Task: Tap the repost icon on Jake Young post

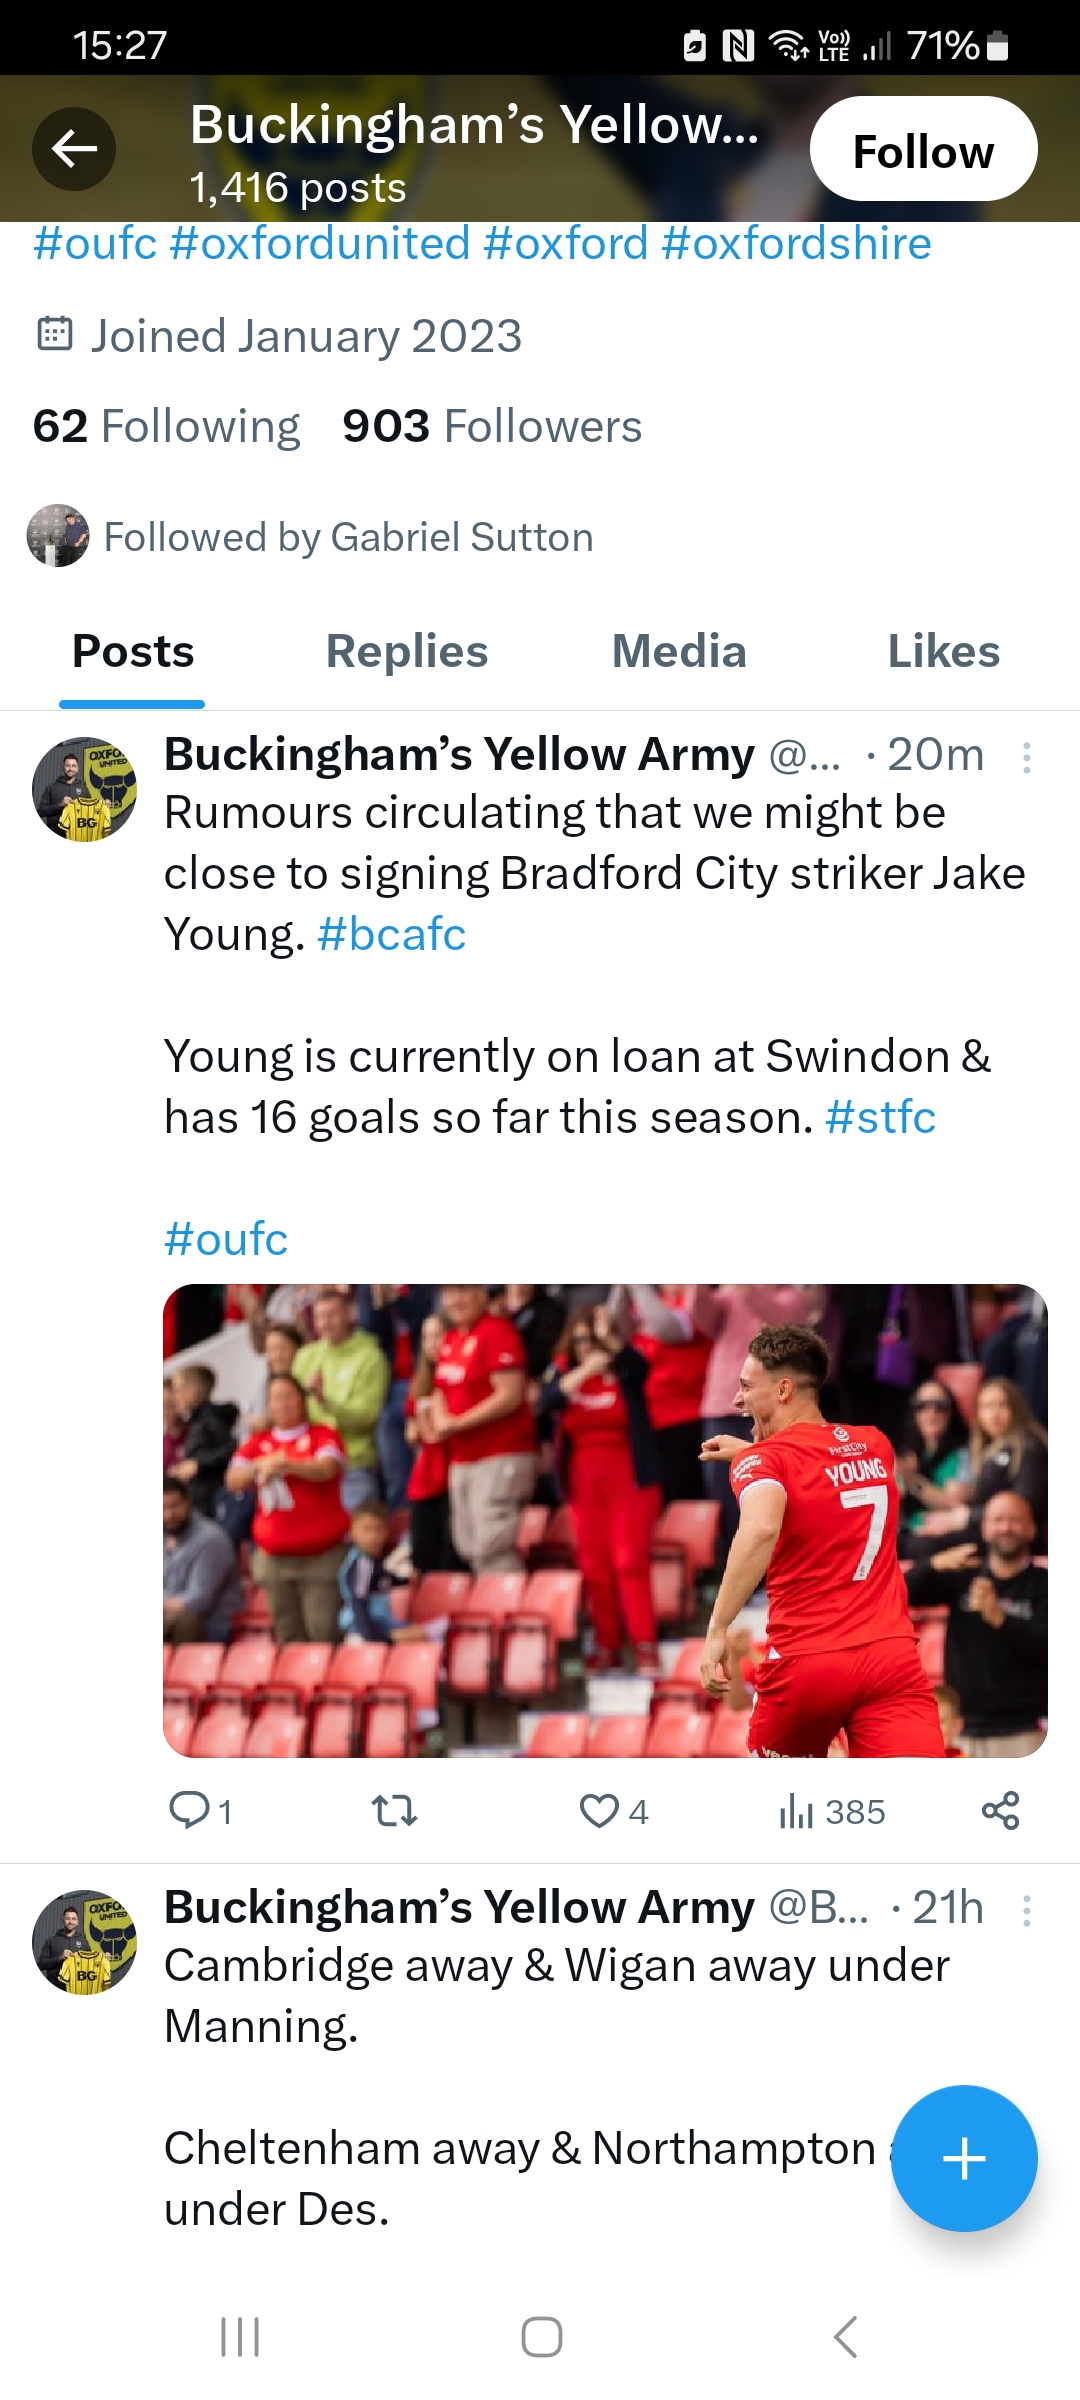Action: 394,1810
